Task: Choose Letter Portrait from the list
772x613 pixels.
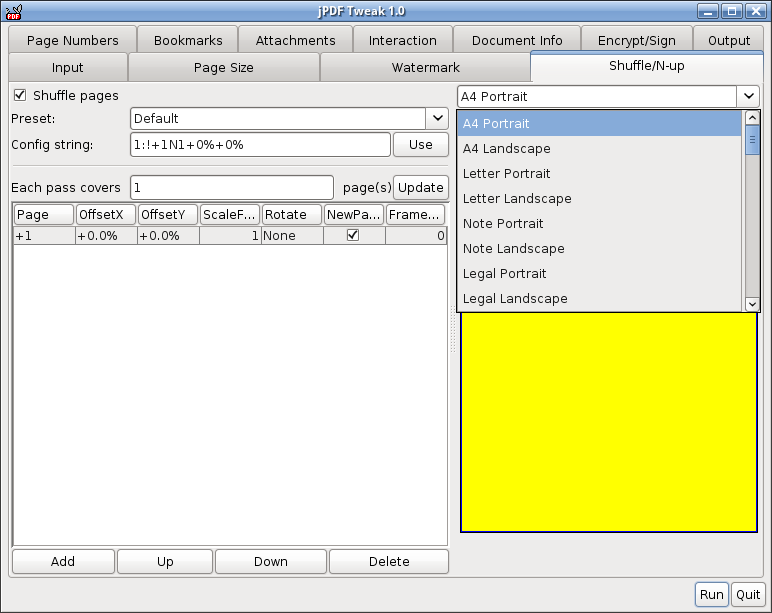Action: click(x=599, y=173)
